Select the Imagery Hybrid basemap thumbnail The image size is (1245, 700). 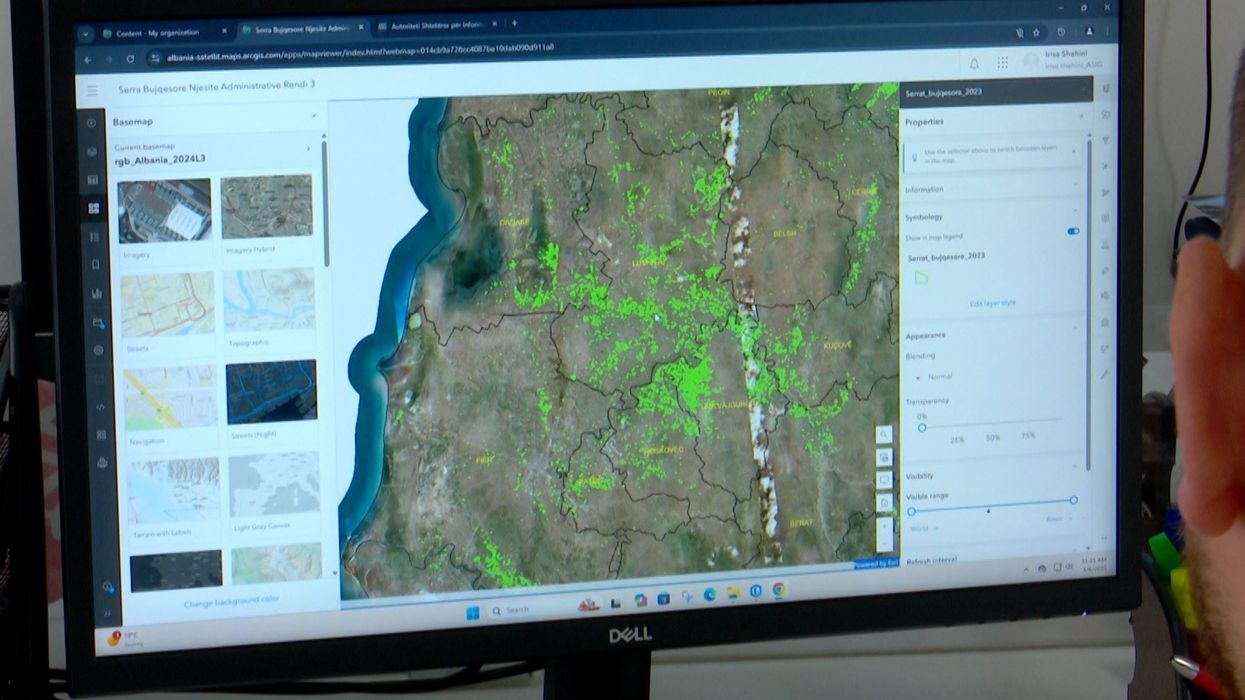coord(267,208)
